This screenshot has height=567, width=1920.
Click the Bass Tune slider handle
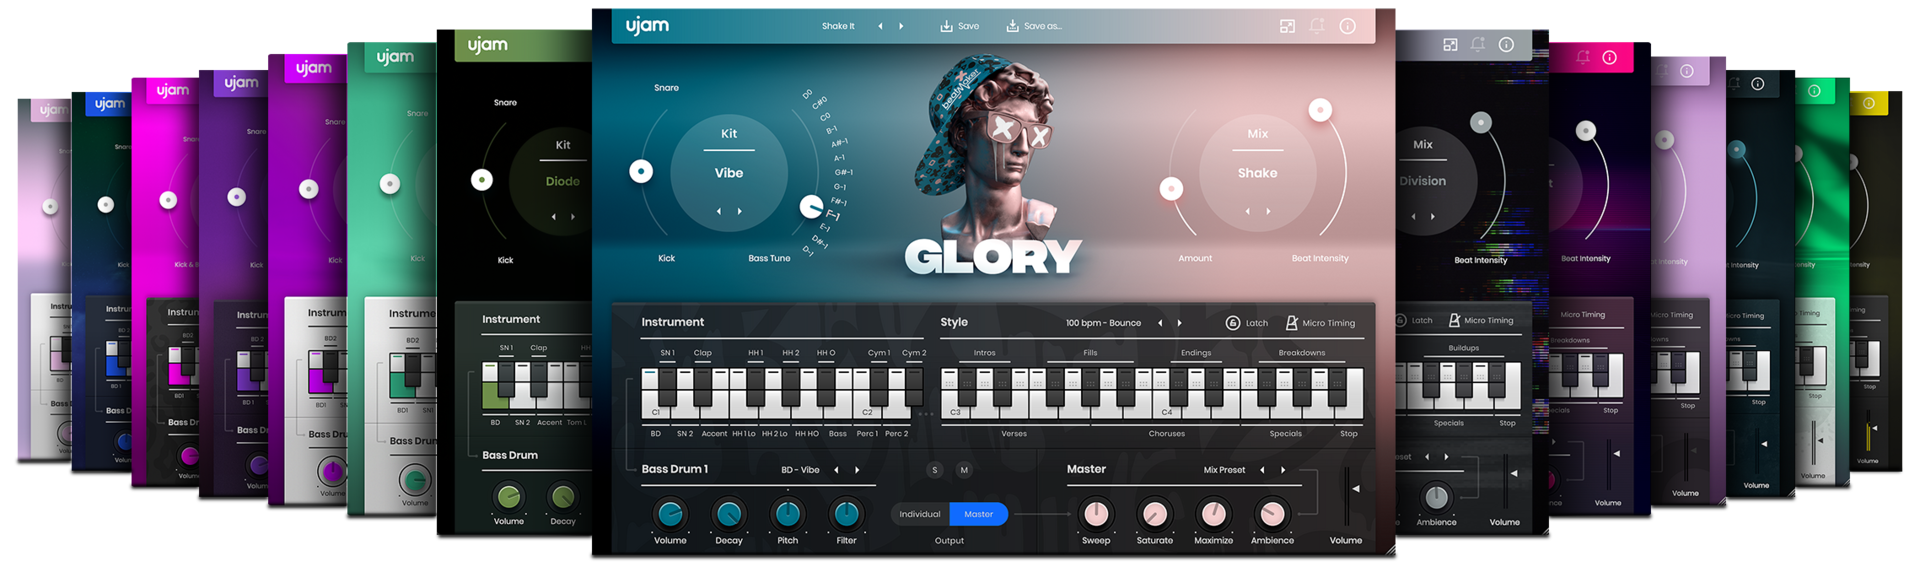point(811,207)
